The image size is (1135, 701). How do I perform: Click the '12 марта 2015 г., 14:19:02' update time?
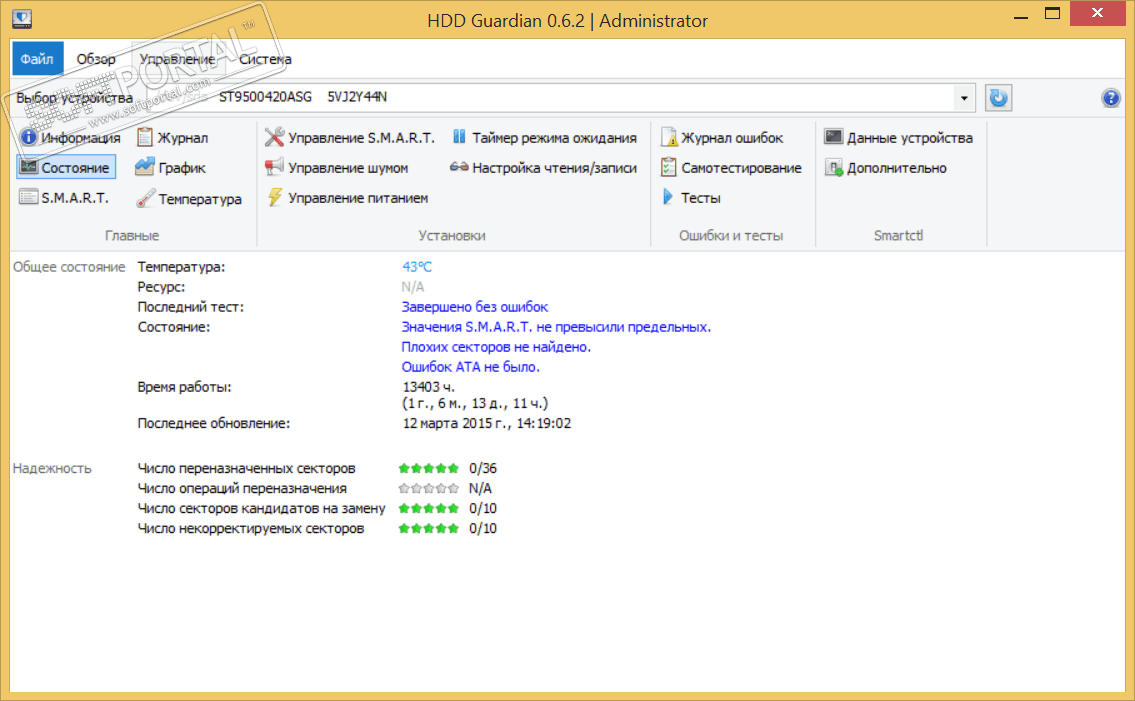point(486,423)
